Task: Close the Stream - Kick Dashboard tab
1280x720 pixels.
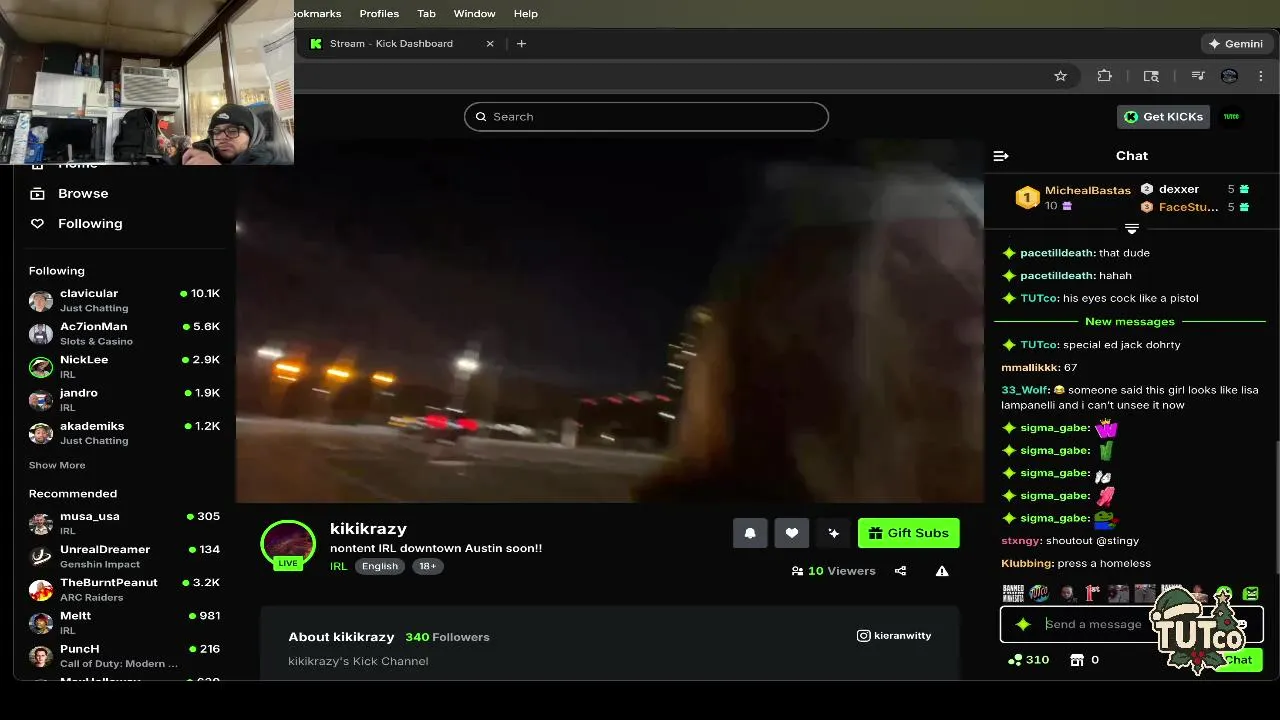Action: coord(490,44)
